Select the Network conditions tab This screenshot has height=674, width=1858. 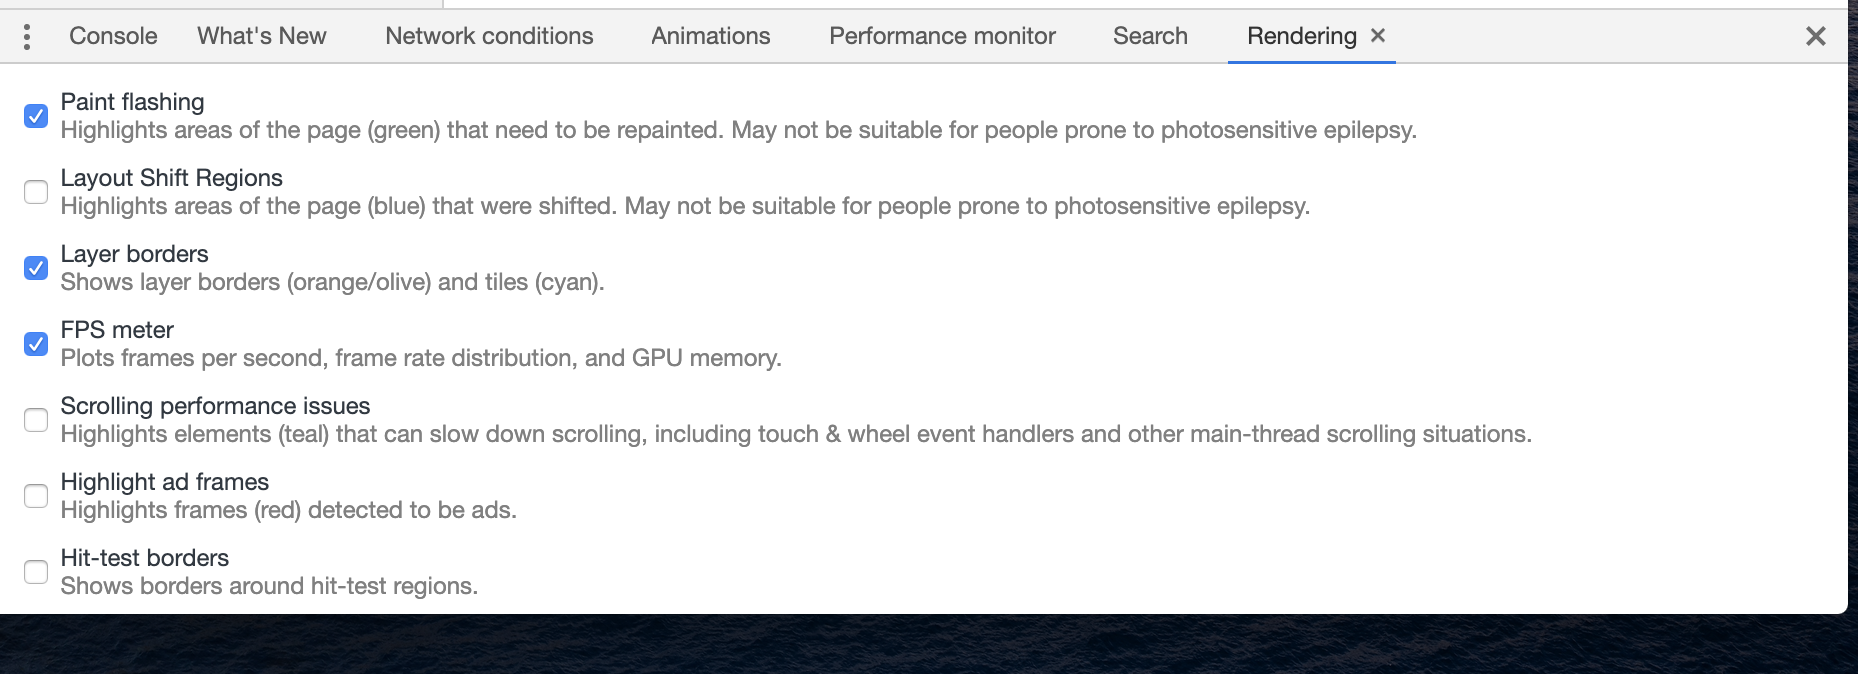point(489,36)
